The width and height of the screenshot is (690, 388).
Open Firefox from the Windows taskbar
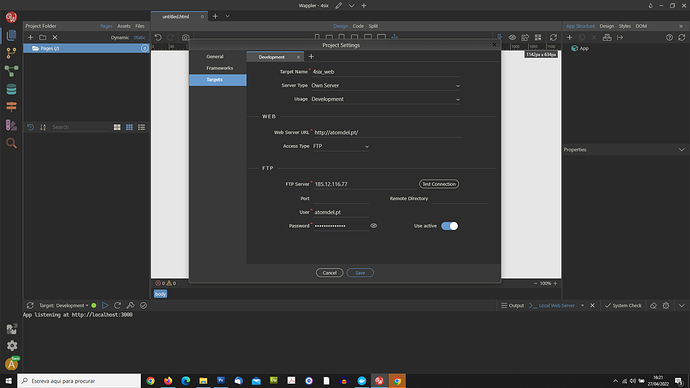168,381
